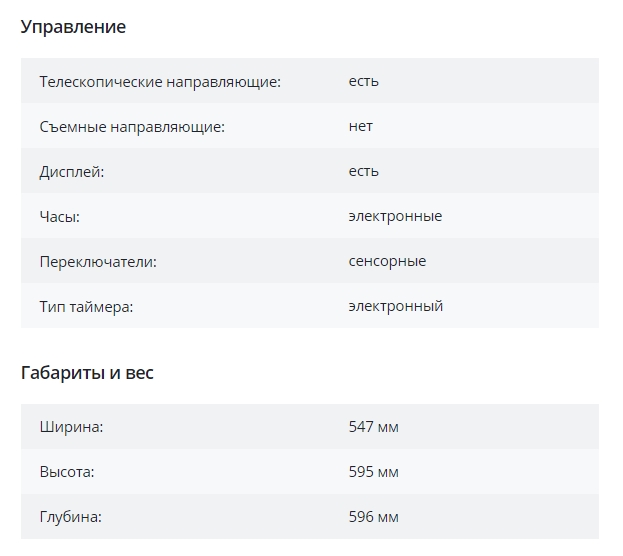The image size is (623, 556).
Task: Select the "547 мм" width value
Action: pos(373,427)
